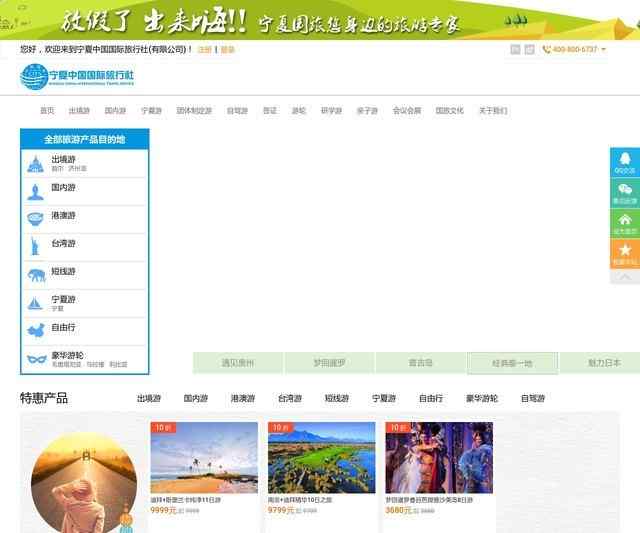
Task: Click the China map icon beside 自由行
Action: (36, 330)
